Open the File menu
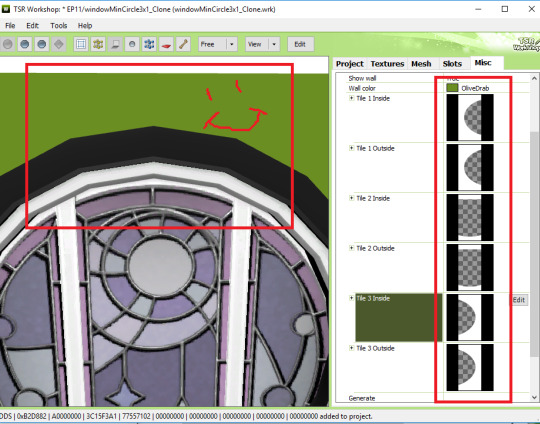Screen dimensions: 540x424 click(x=10, y=25)
